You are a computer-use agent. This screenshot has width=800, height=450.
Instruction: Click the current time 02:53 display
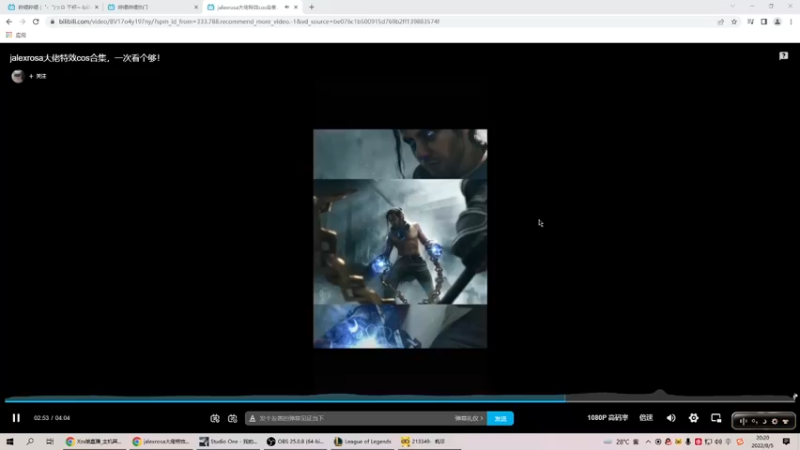tap(41, 418)
